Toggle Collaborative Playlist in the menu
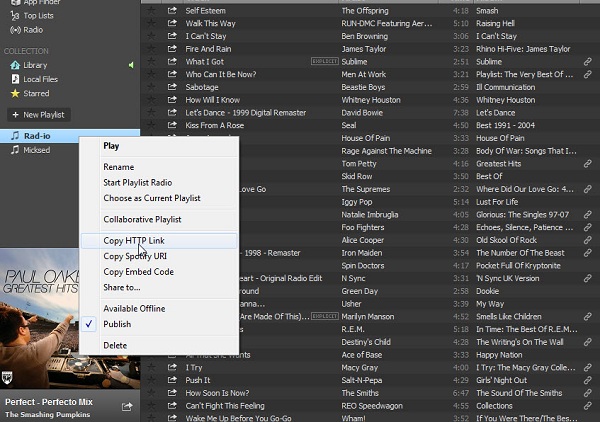This screenshot has height=422, width=600. click(142, 219)
